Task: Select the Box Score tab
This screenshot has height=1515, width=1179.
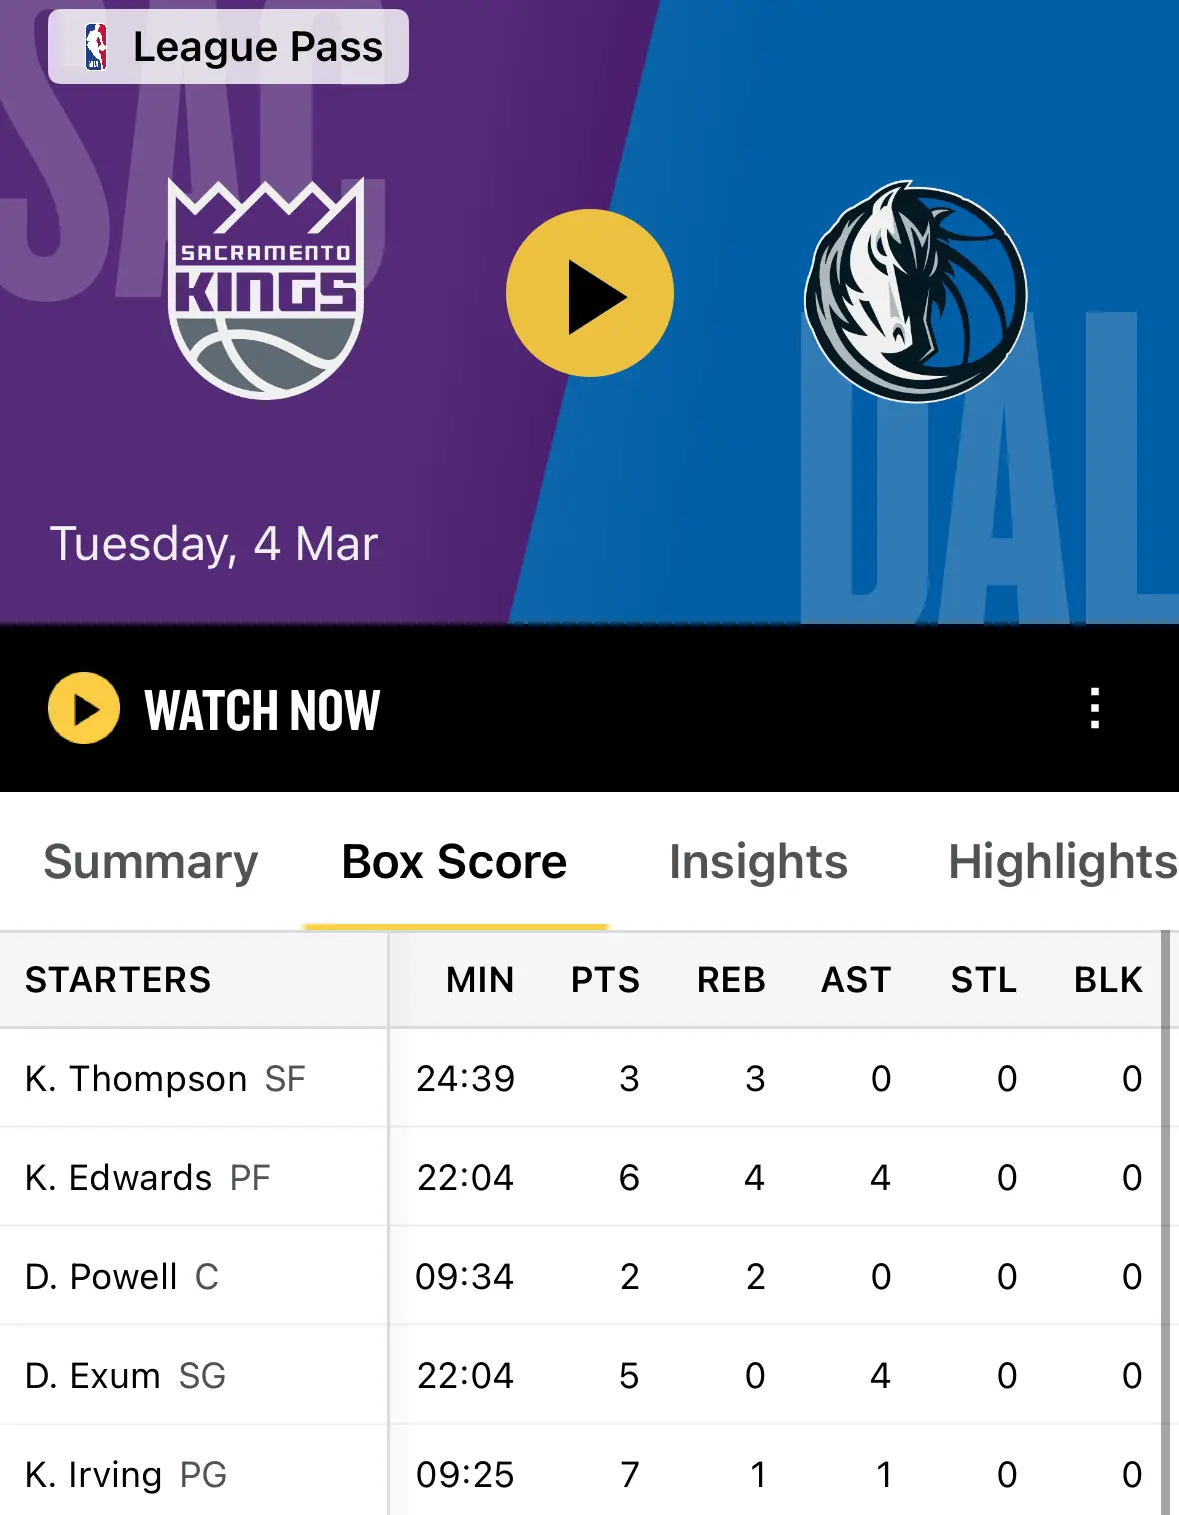Action: pos(455,861)
